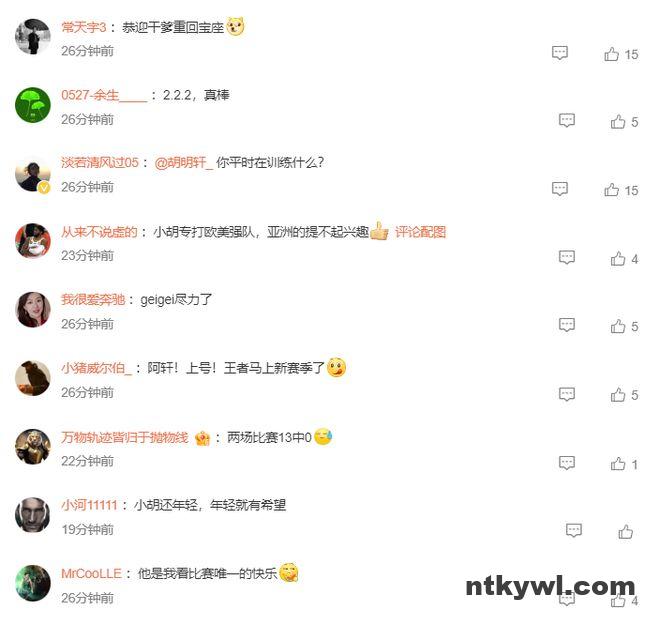
Task: Click 我很爱奔驰's avatar photo
Action: (33, 309)
